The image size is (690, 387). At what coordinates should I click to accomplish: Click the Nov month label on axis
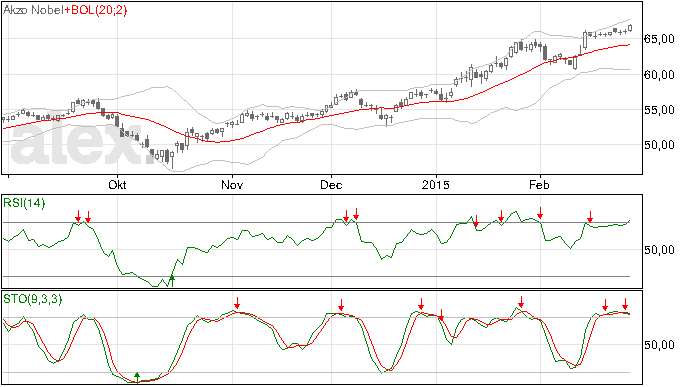point(232,184)
